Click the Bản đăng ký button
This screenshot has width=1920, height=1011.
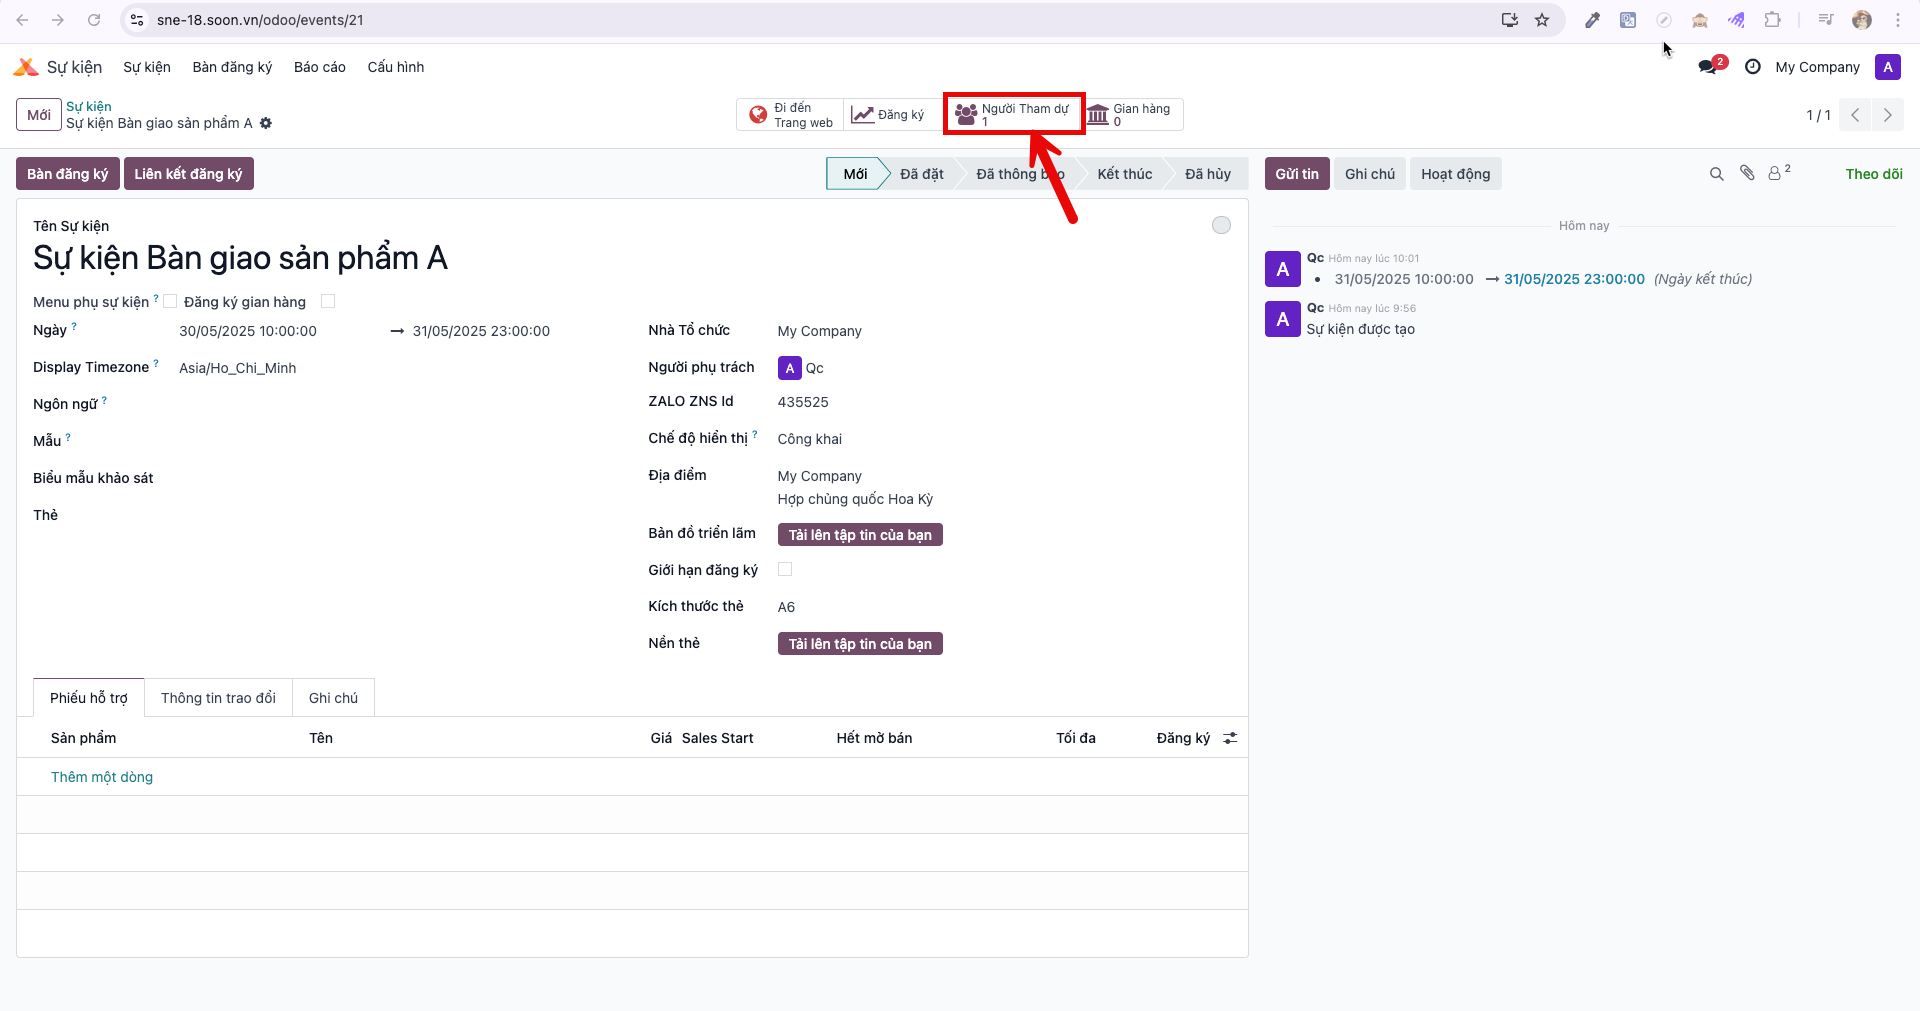point(67,174)
